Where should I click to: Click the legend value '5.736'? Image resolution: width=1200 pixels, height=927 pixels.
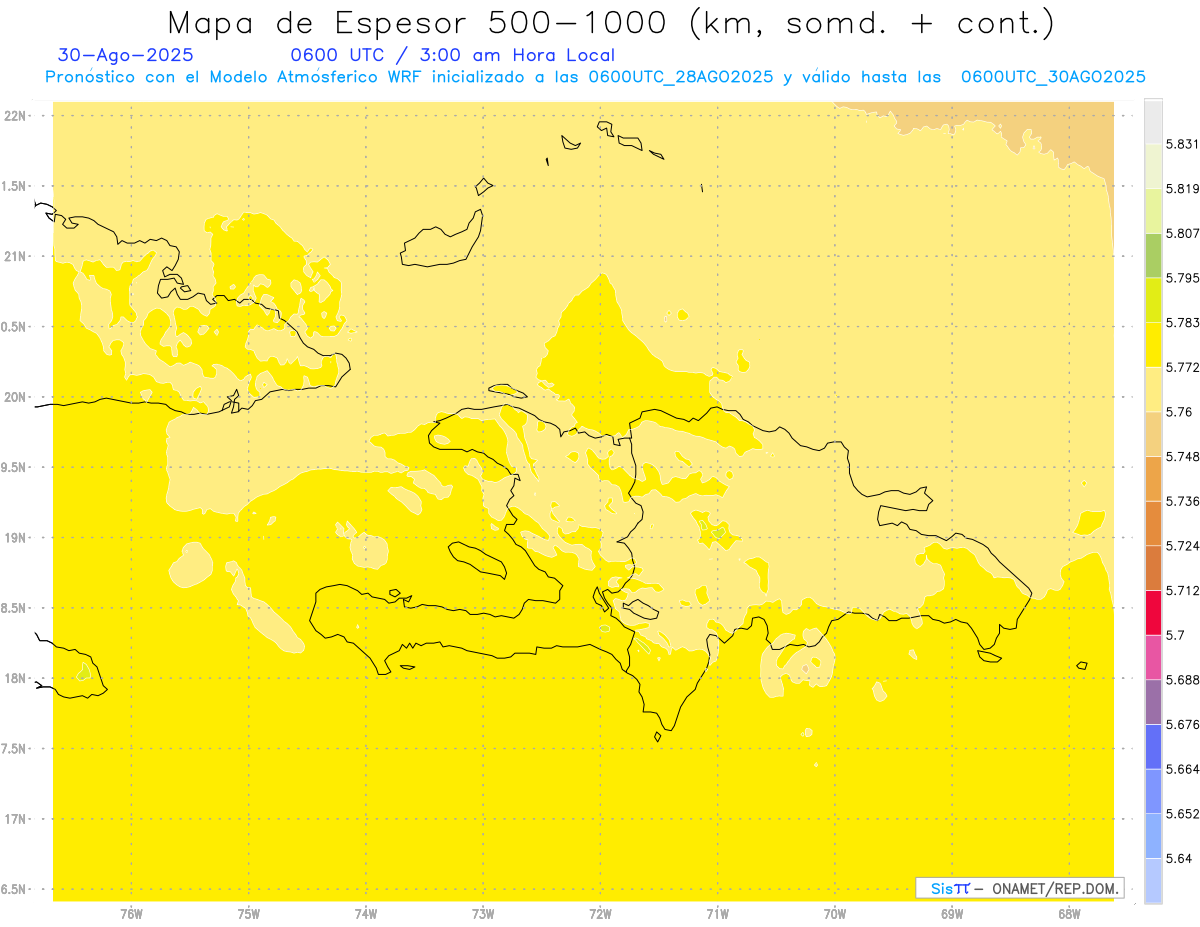click(1183, 501)
